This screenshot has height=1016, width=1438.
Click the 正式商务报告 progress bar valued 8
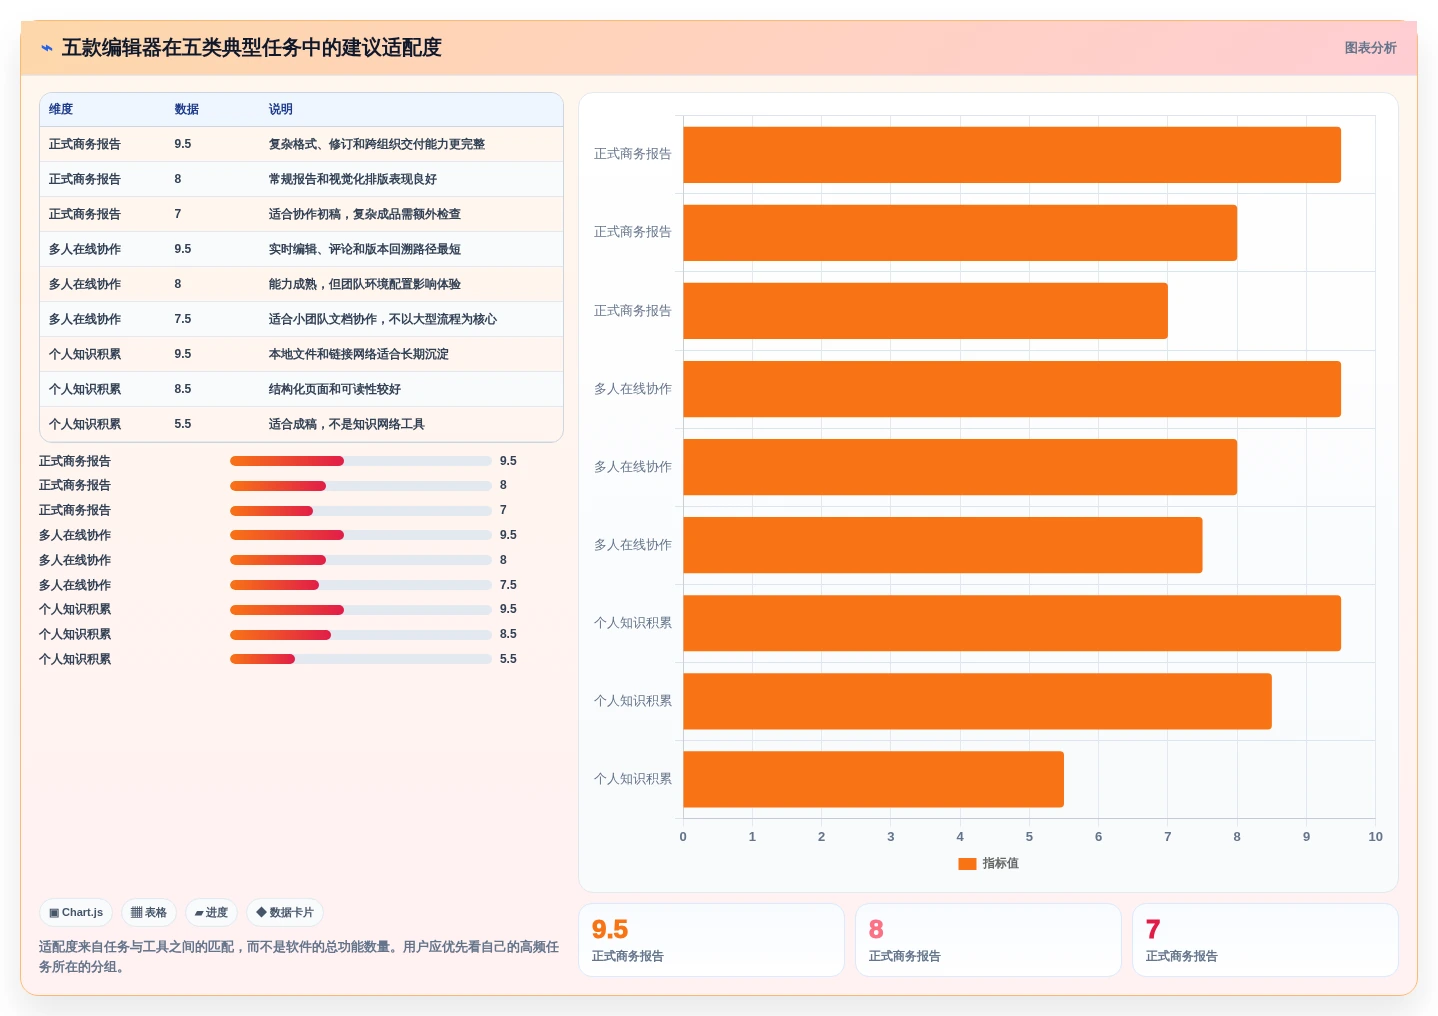(361, 486)
